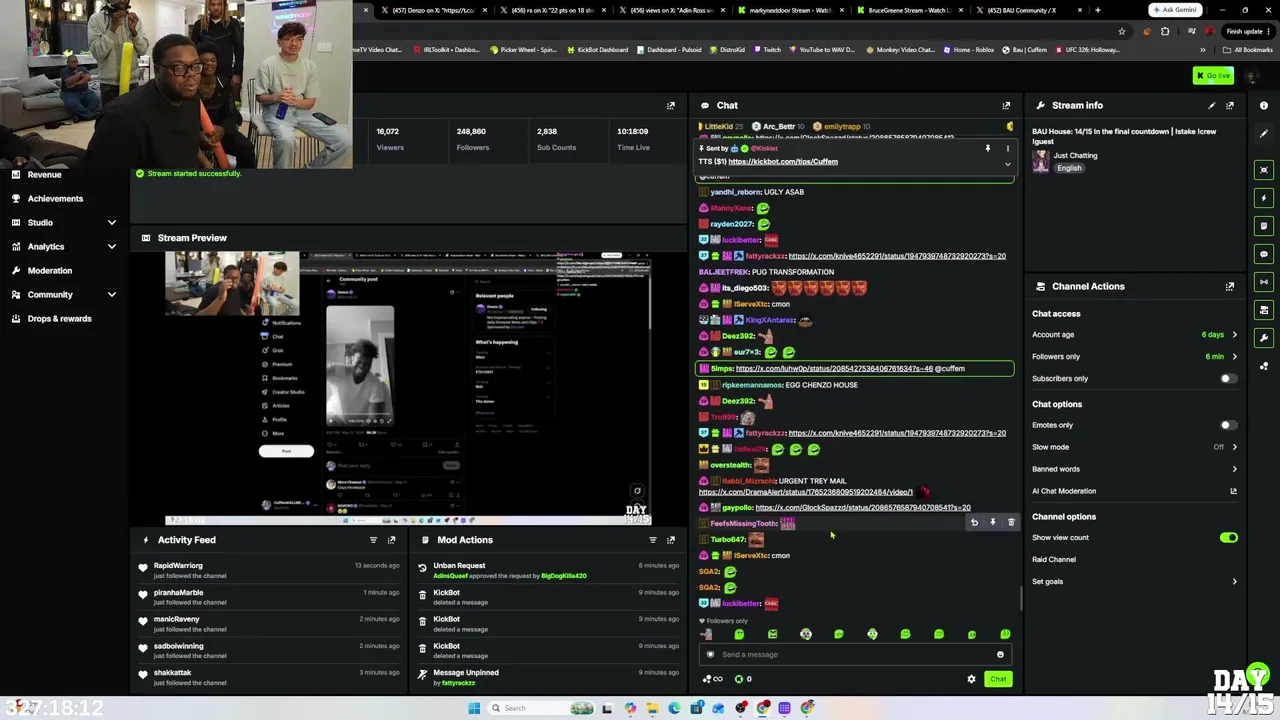Open the info icon in right sidebar

tap(1264, 105)
